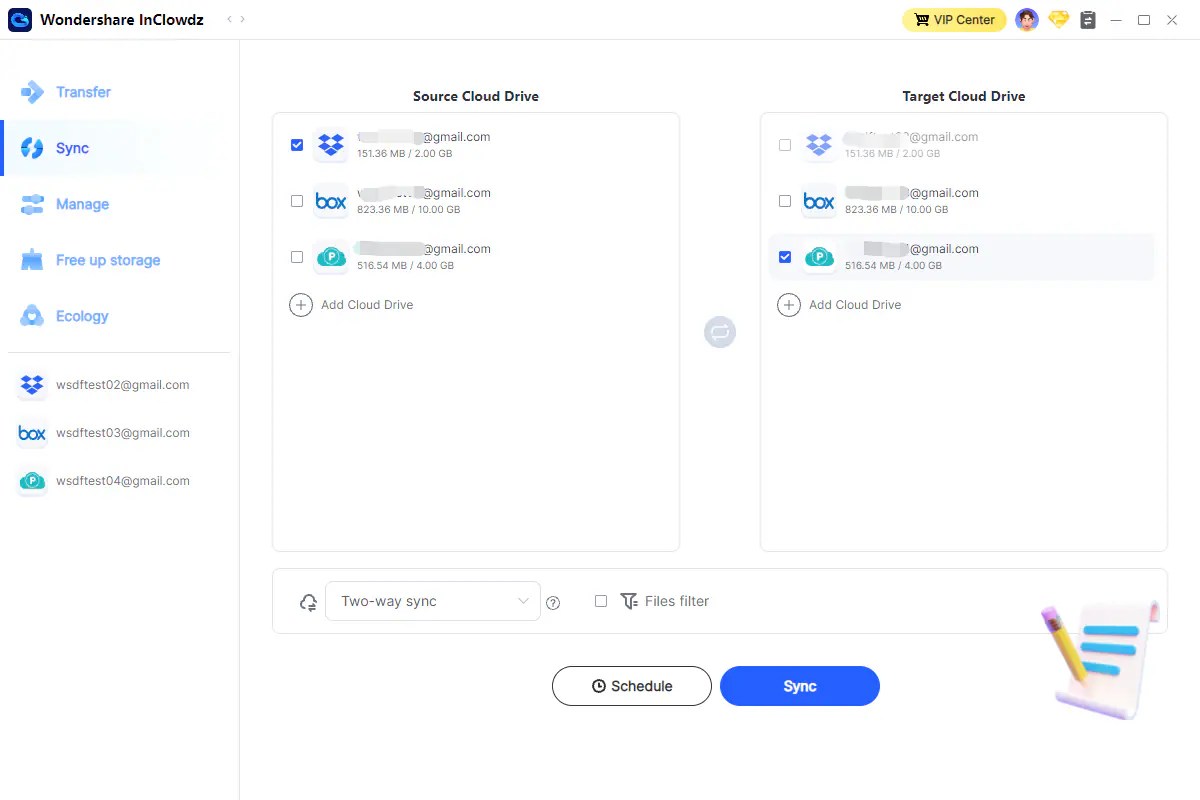Image resolution: width=1200 pixels, height=800 pixels.
Task: Open your profile avatar
Action: [x=1026, y=19]
